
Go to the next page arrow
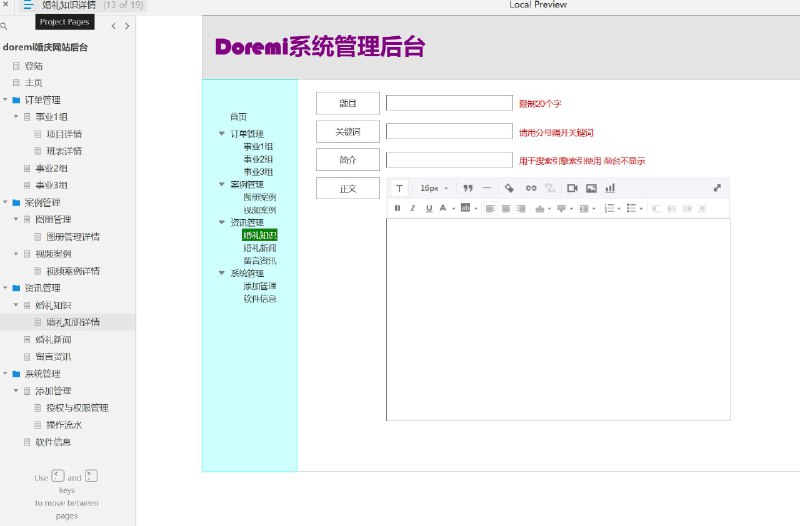click(127, 26)
